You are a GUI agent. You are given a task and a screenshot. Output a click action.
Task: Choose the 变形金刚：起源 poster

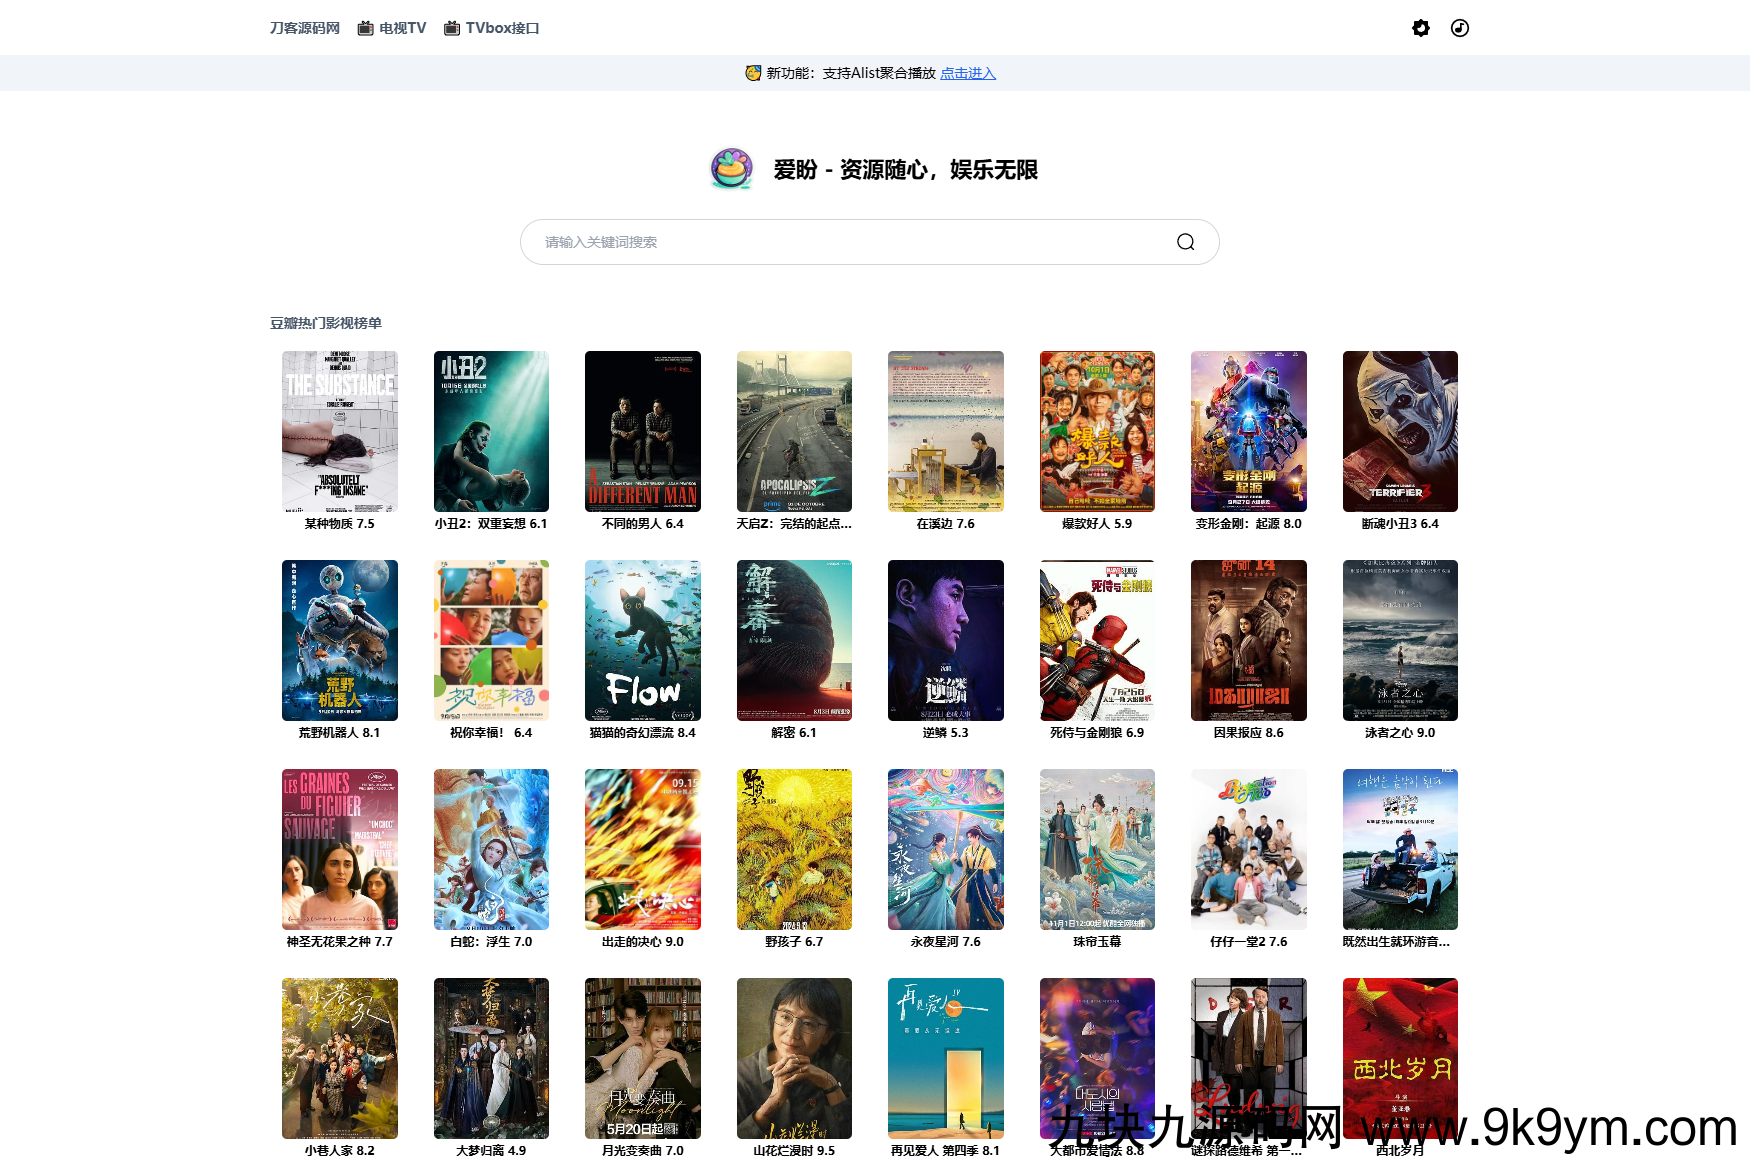tap(1248, 431)
